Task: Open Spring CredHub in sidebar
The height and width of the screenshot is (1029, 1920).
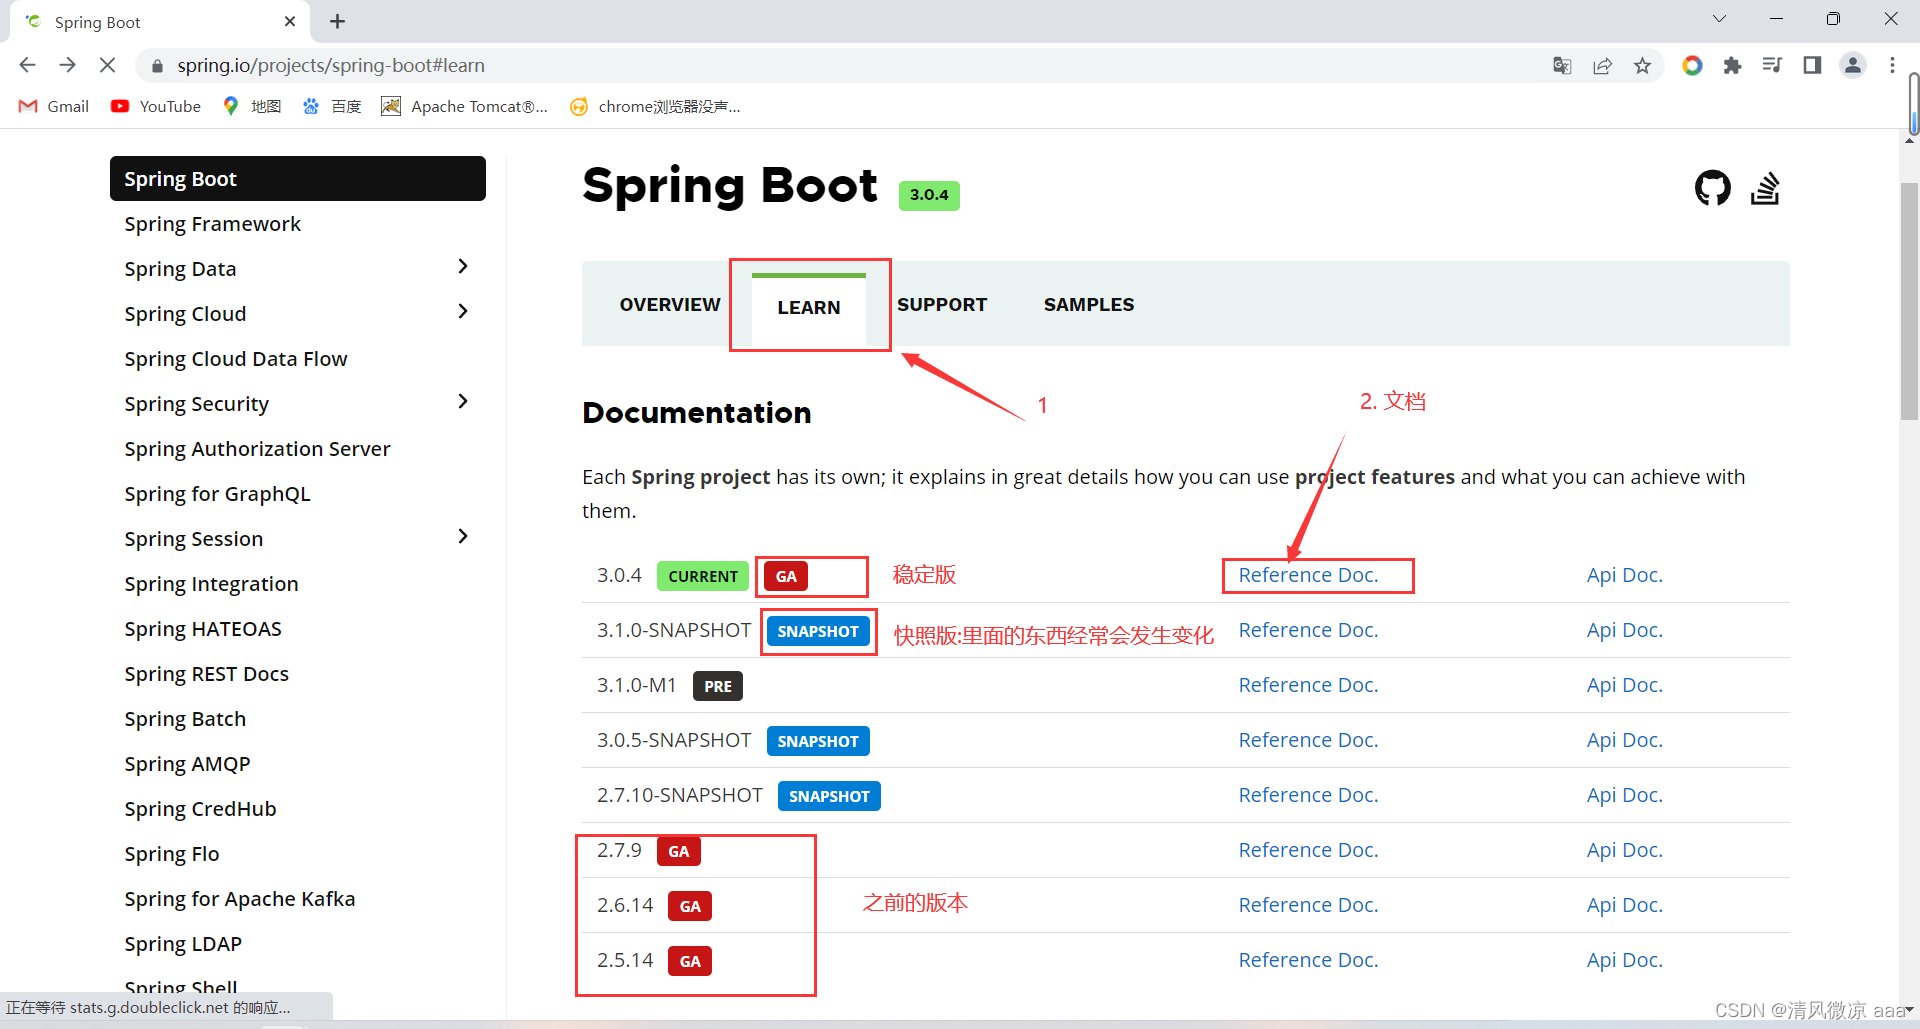Action: pos(200,809)
